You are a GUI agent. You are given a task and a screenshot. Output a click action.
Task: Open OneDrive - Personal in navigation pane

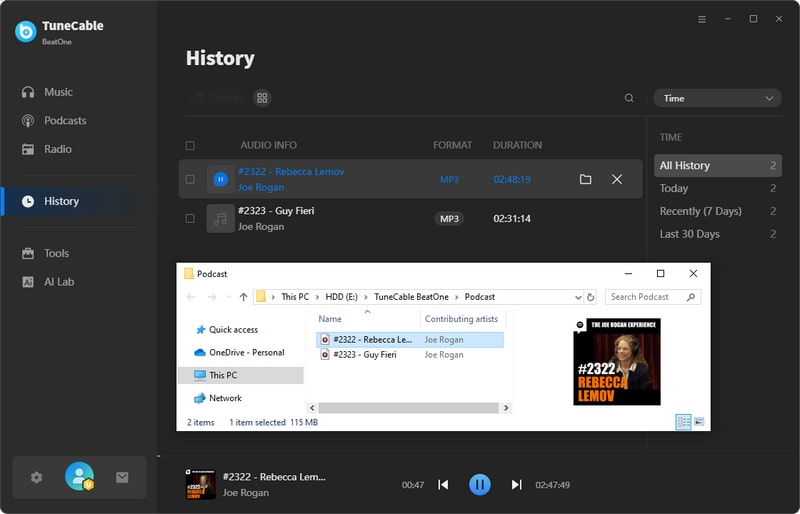point(239,353)
